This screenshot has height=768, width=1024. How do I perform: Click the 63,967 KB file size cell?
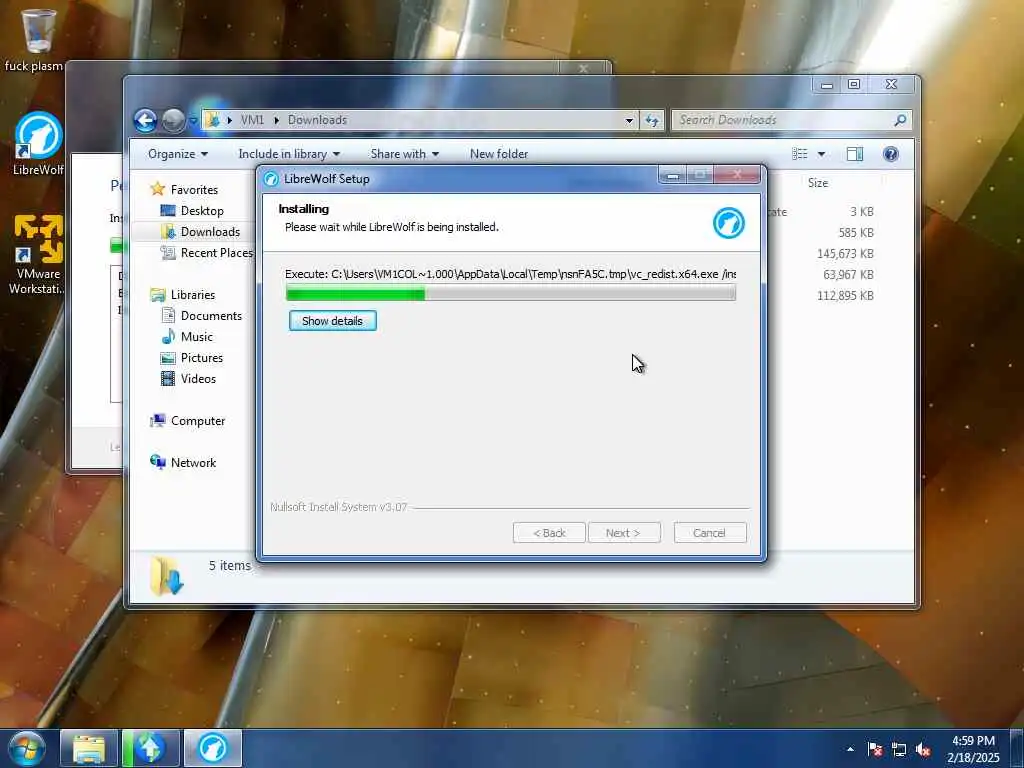[x=848, y=274]
